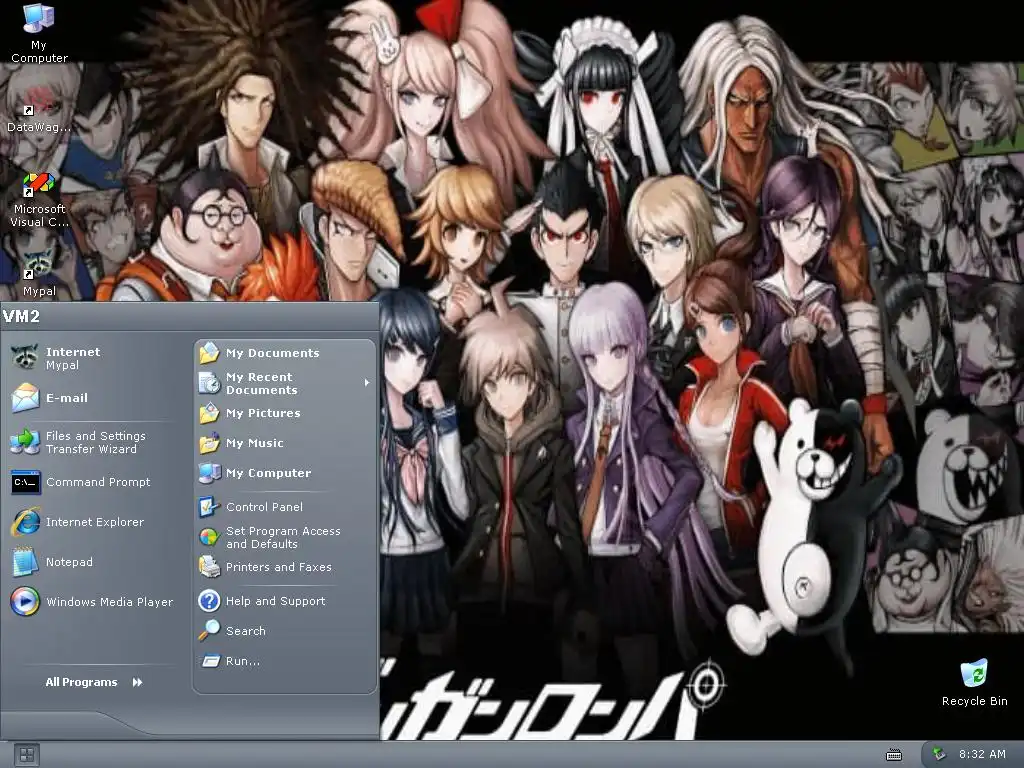
Task: Click the Help and Support question-mark icon
Action: [x=210, y=601]
